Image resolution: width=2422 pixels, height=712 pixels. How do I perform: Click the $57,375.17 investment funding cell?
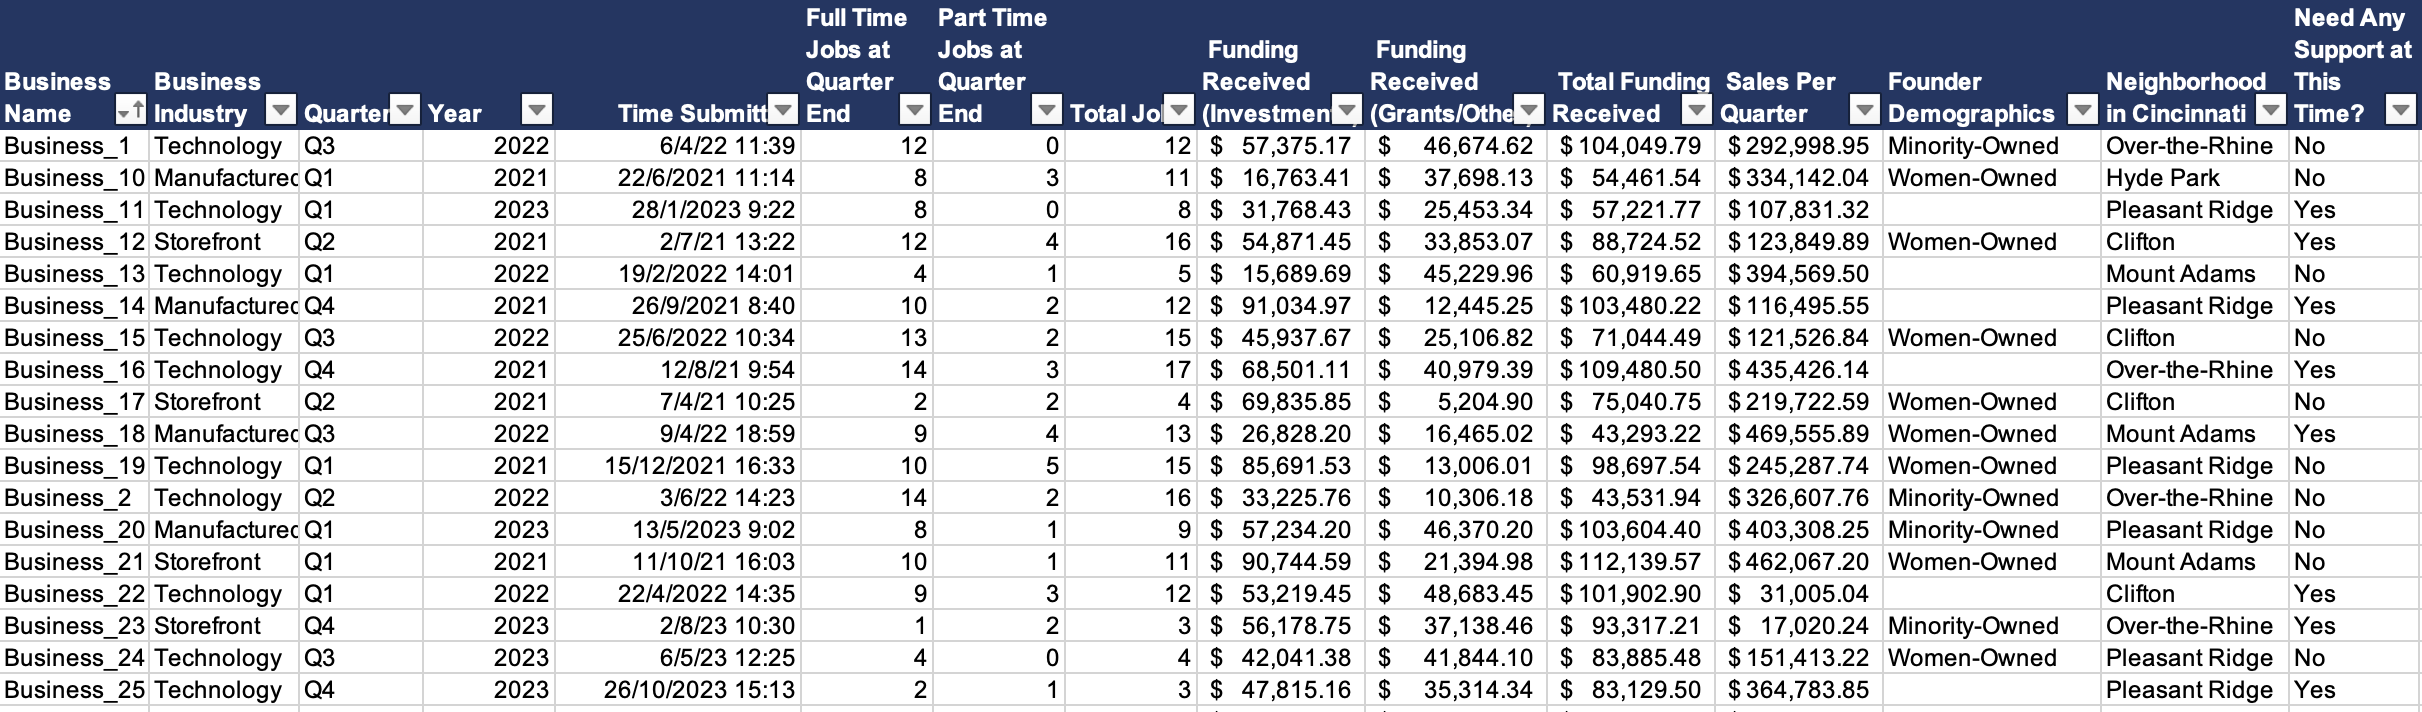coord(1281,146)
